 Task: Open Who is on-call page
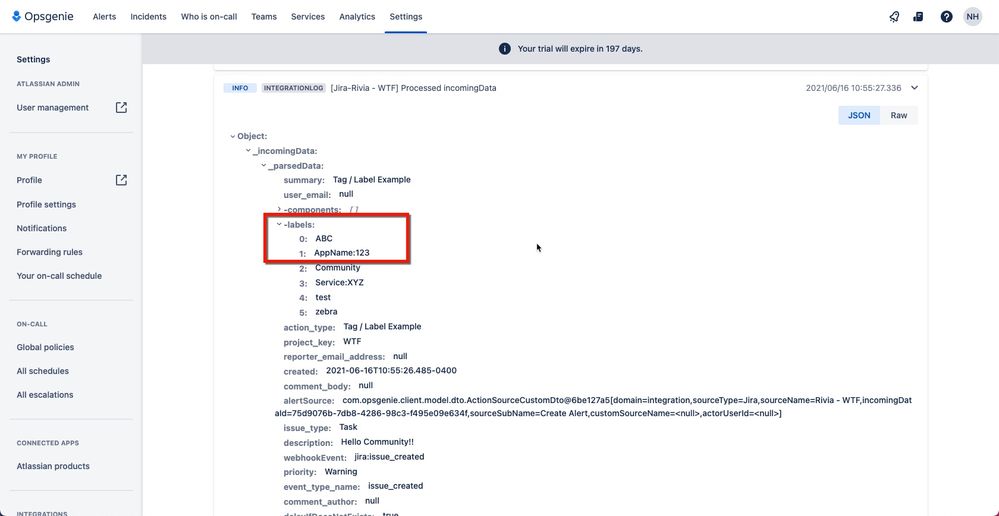[209, 17]
